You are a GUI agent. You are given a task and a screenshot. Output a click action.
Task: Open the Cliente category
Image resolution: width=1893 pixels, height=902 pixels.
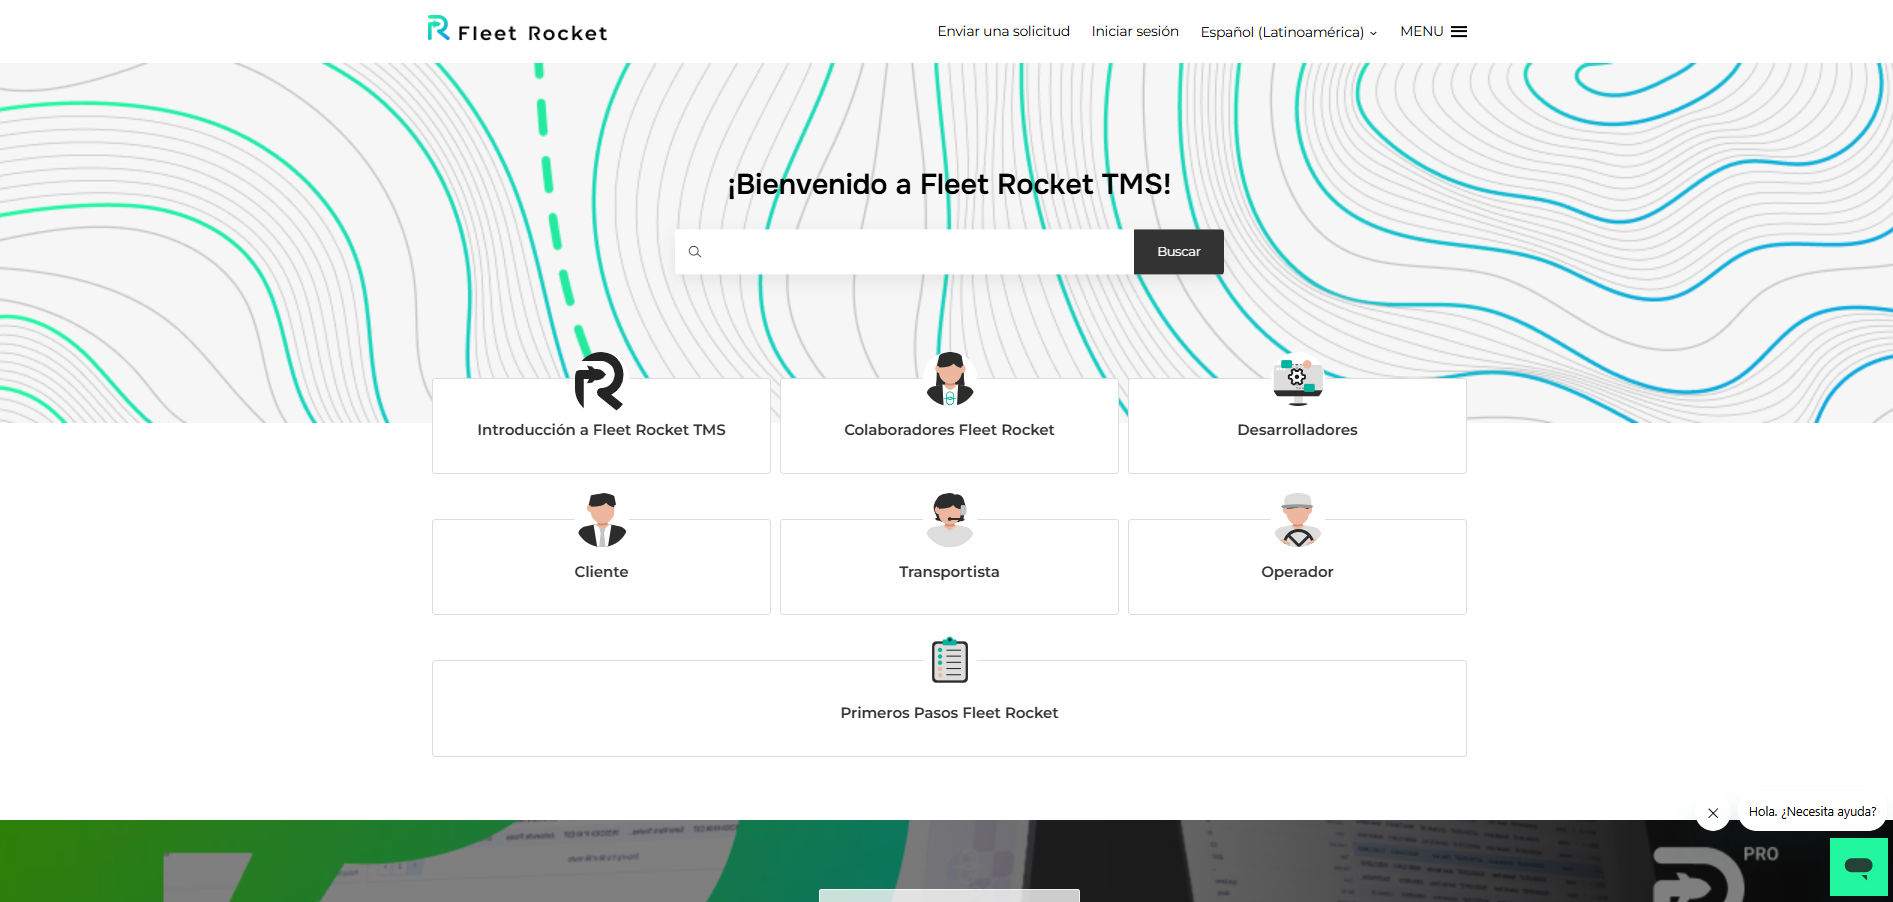point(601,567)
